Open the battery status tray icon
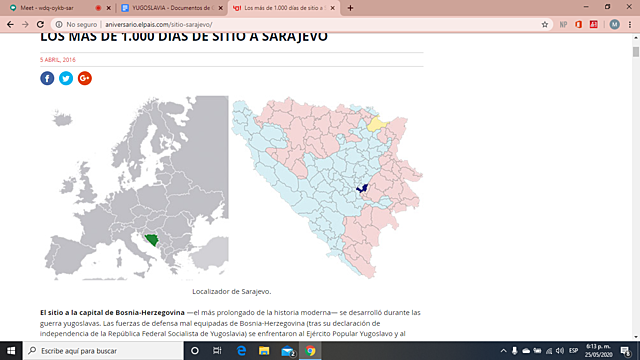 tap(538, 351)
